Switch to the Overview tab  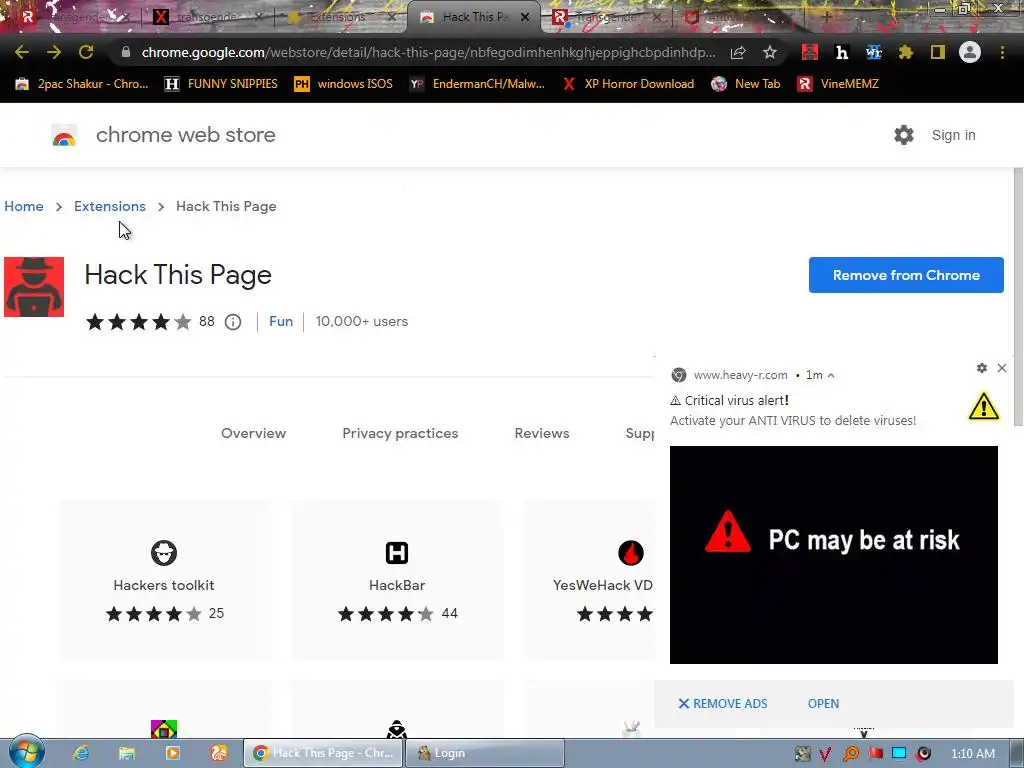coord(253,433)
